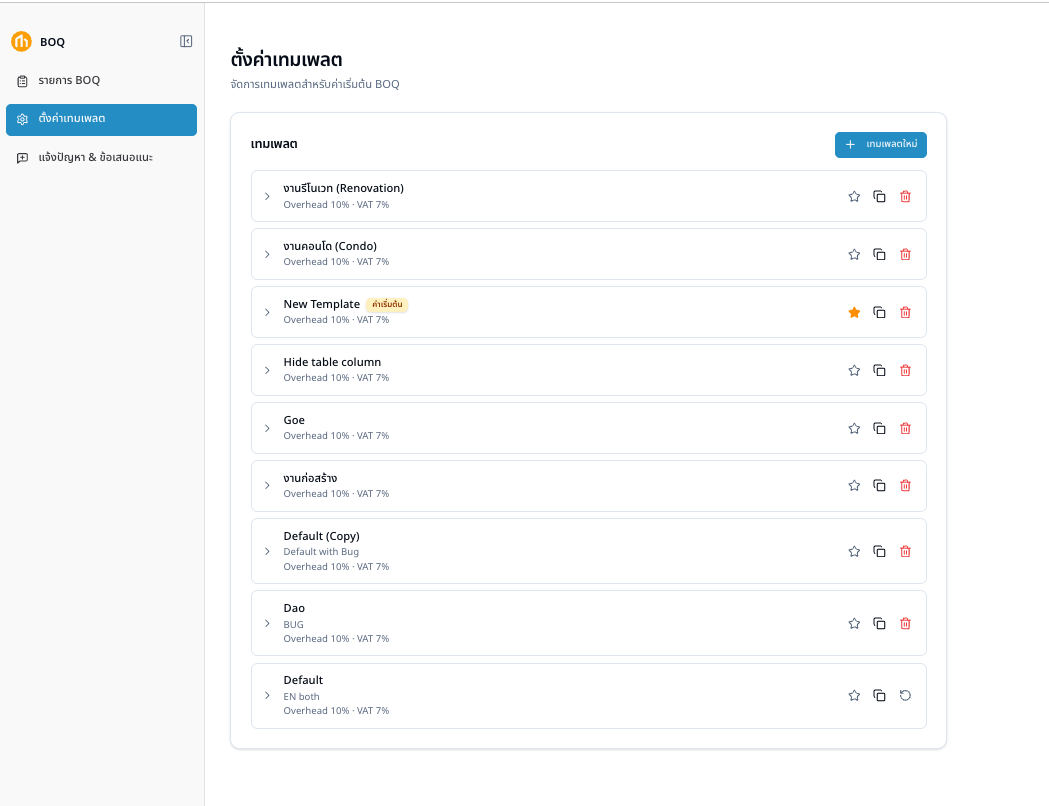Mark Renovation template as default with its star
Screen dimensions: 1049x806
click(x=854, y=197)
